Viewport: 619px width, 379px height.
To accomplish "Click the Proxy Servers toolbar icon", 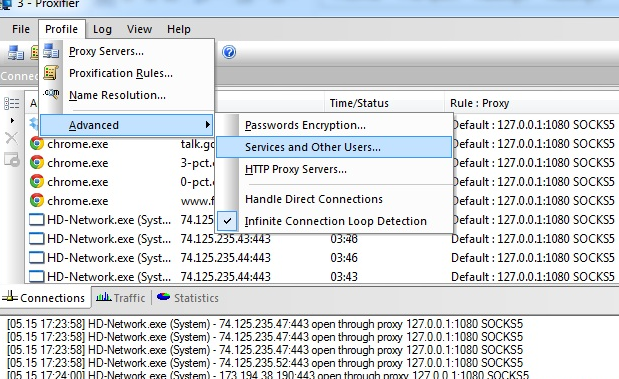I will pos(16,53).
